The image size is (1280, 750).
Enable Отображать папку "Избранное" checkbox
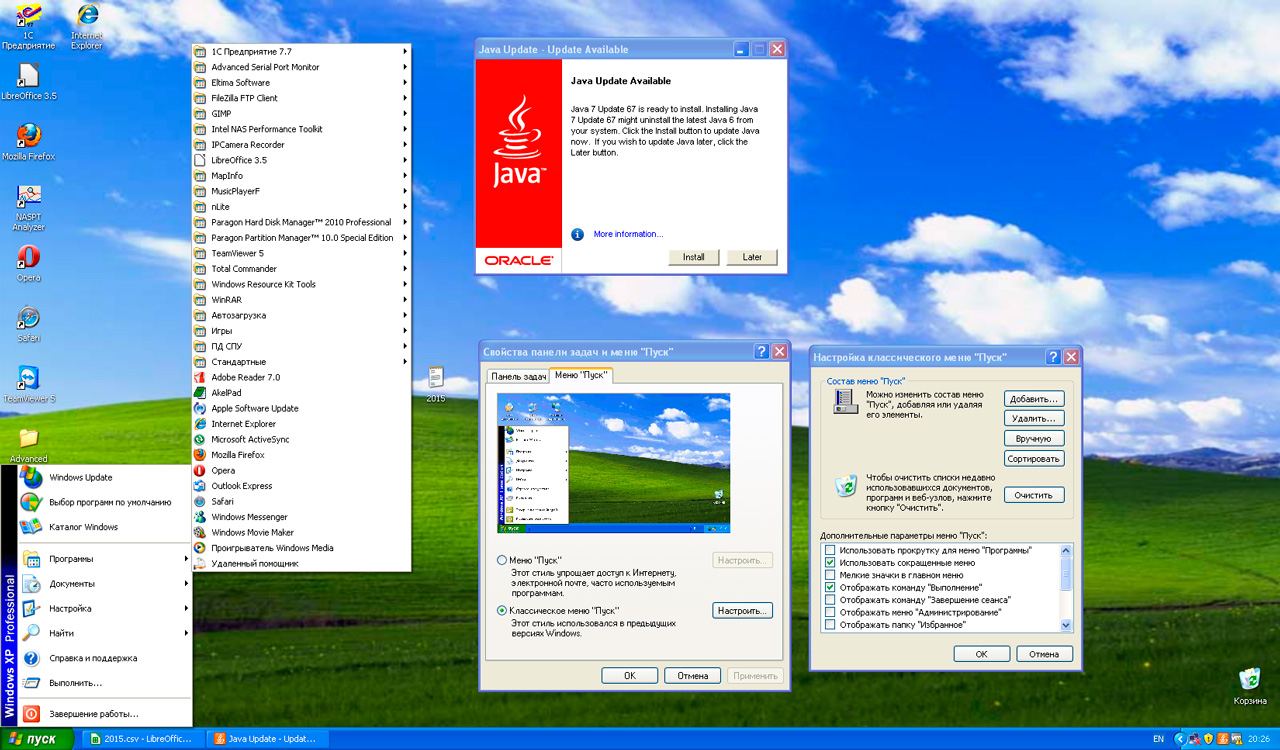pos(830,625)
